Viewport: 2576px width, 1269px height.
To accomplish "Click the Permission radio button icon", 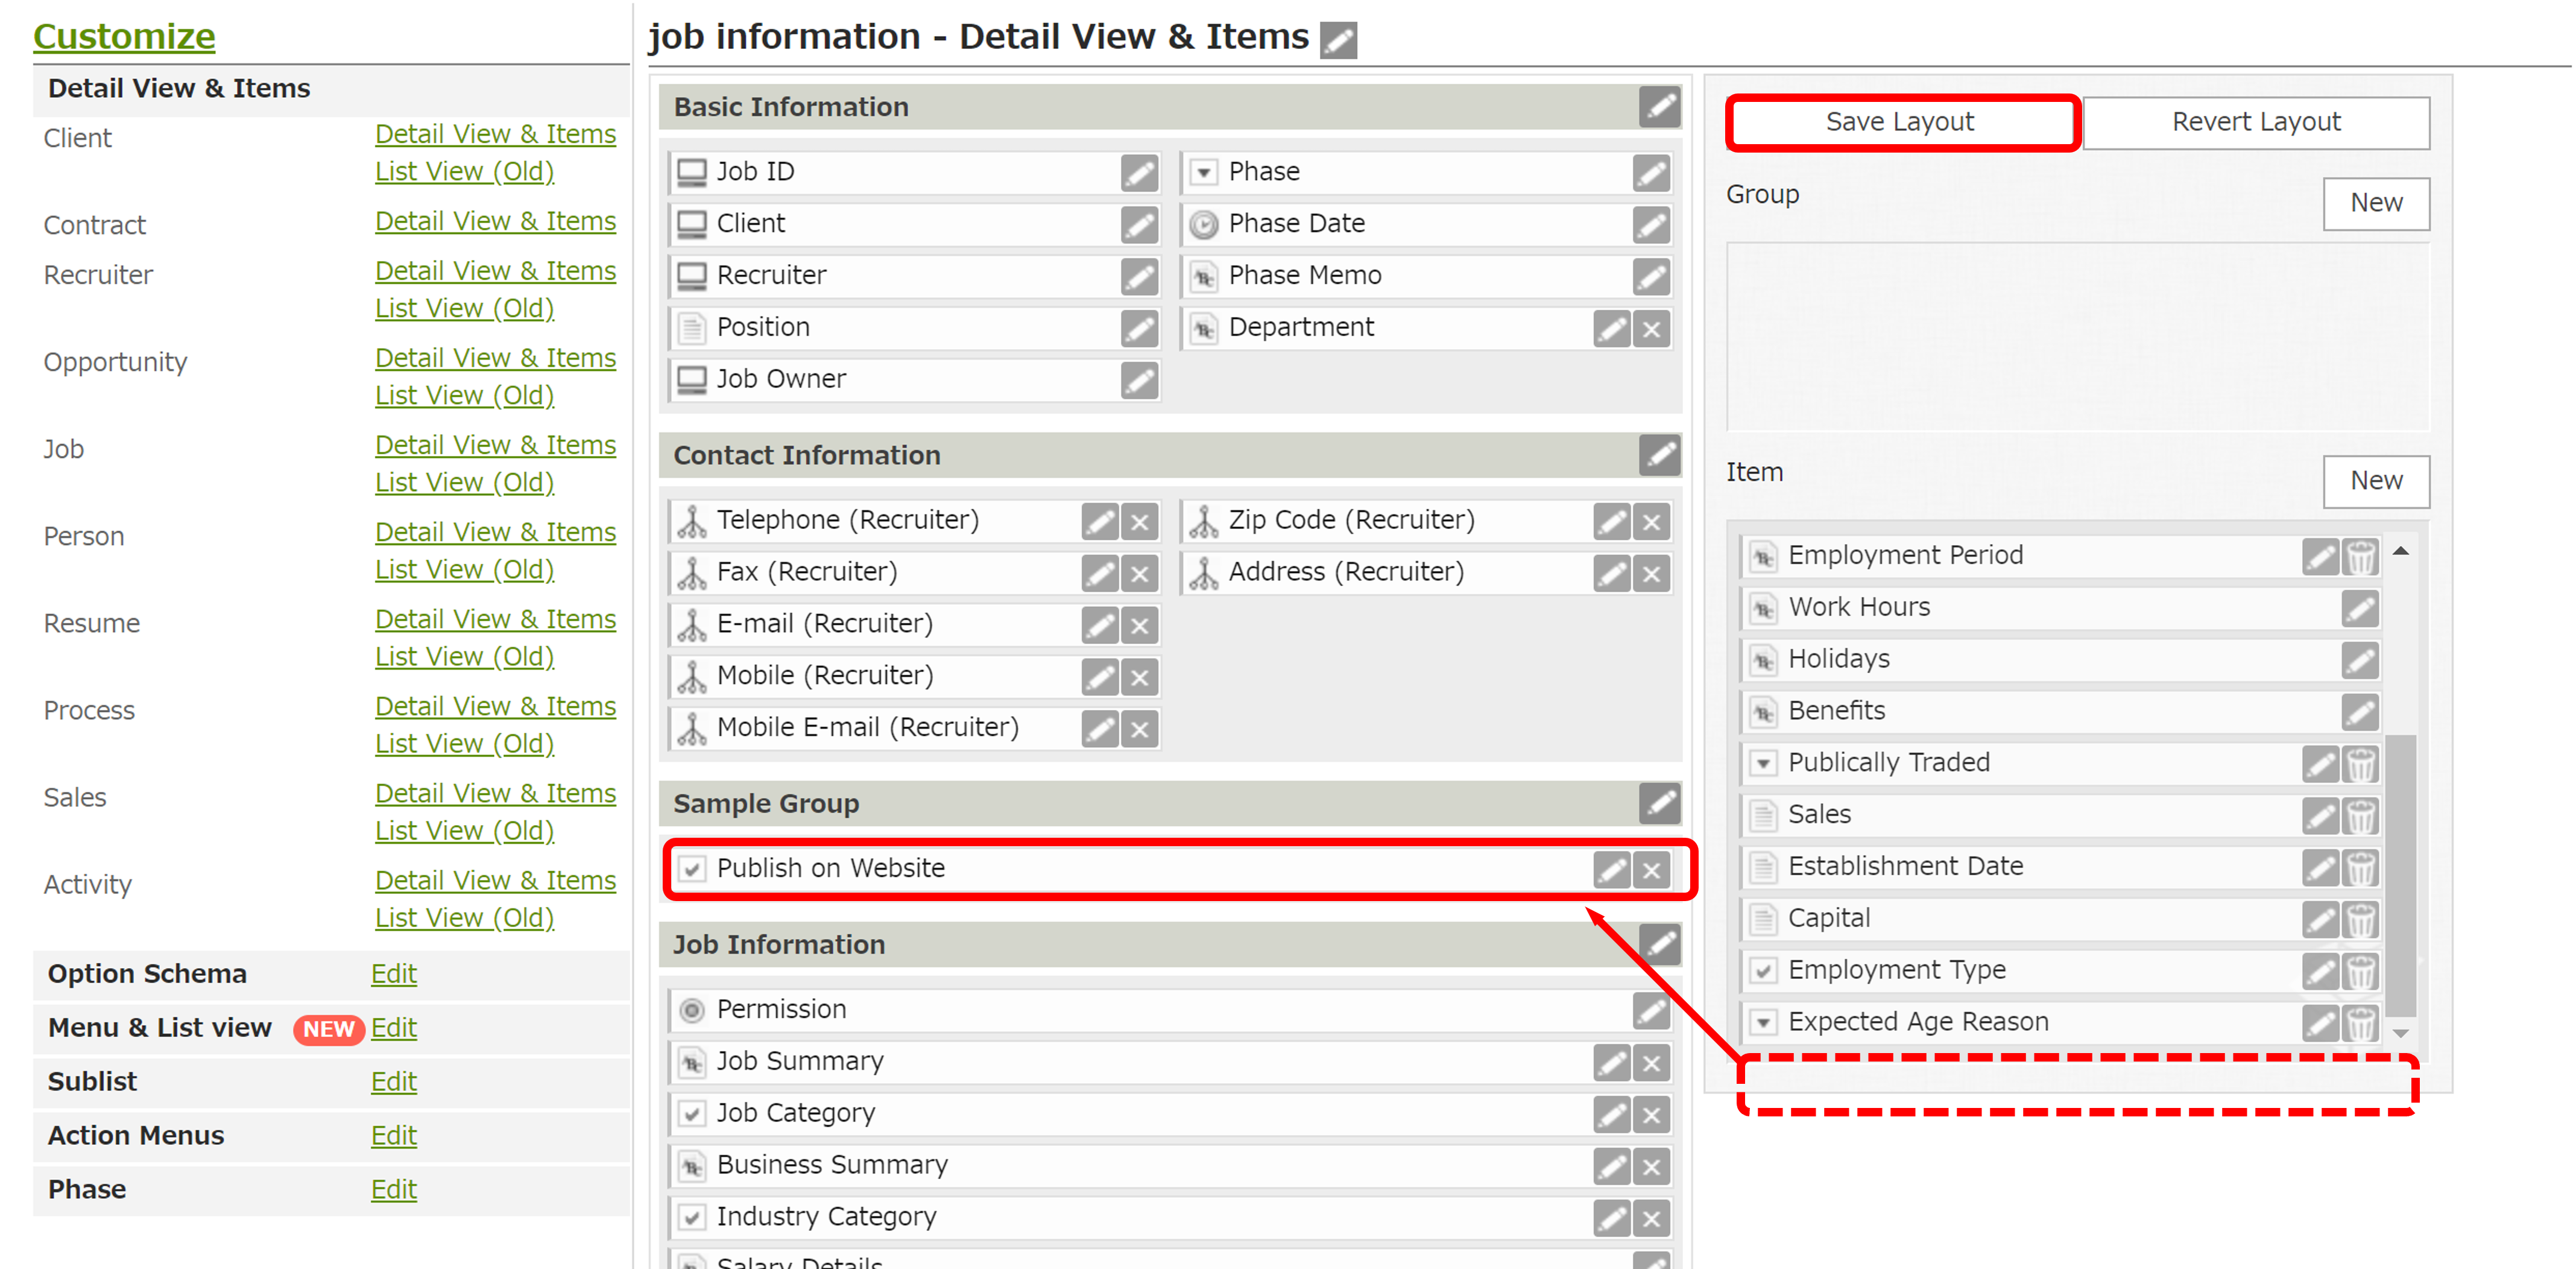I will [691, 1010].
